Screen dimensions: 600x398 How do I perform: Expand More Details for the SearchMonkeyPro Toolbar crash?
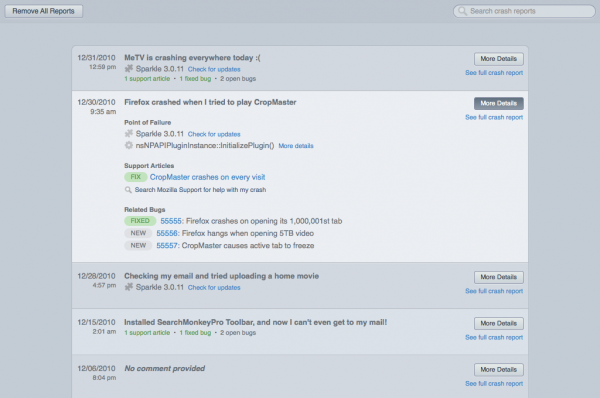click(x=499, y=323)
